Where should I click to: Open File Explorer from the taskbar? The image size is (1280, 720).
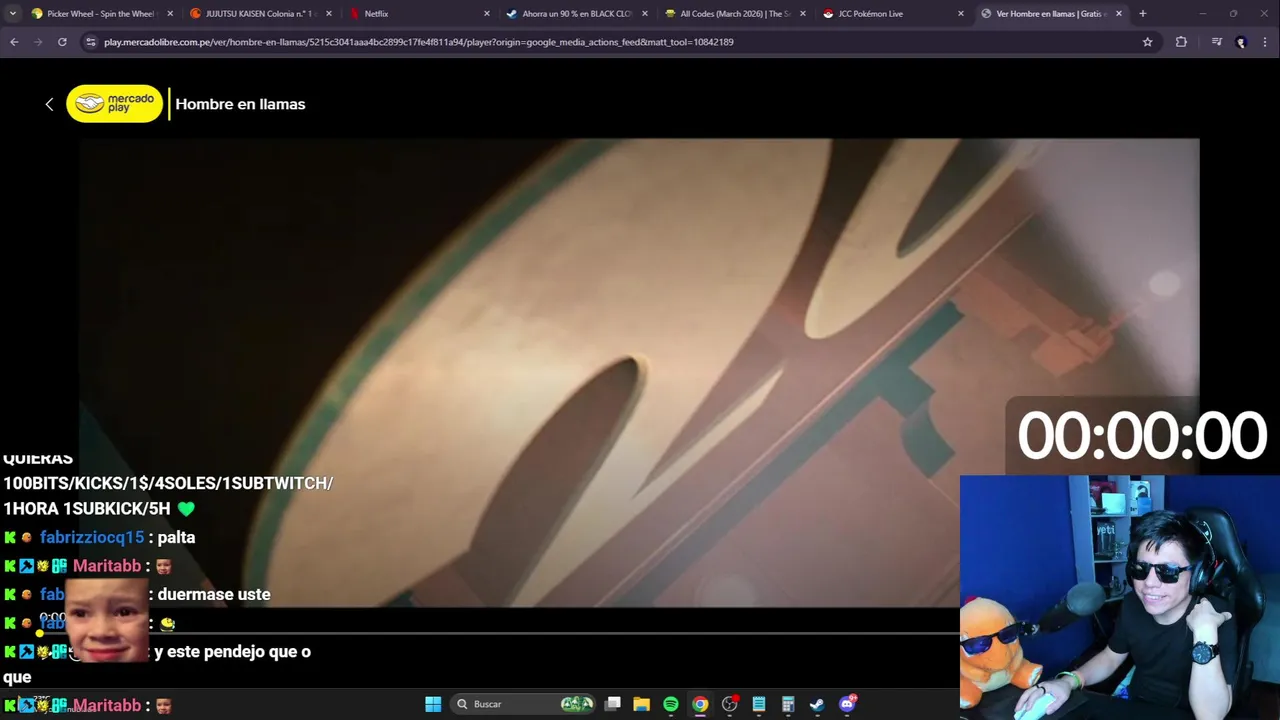click(642, 704)
